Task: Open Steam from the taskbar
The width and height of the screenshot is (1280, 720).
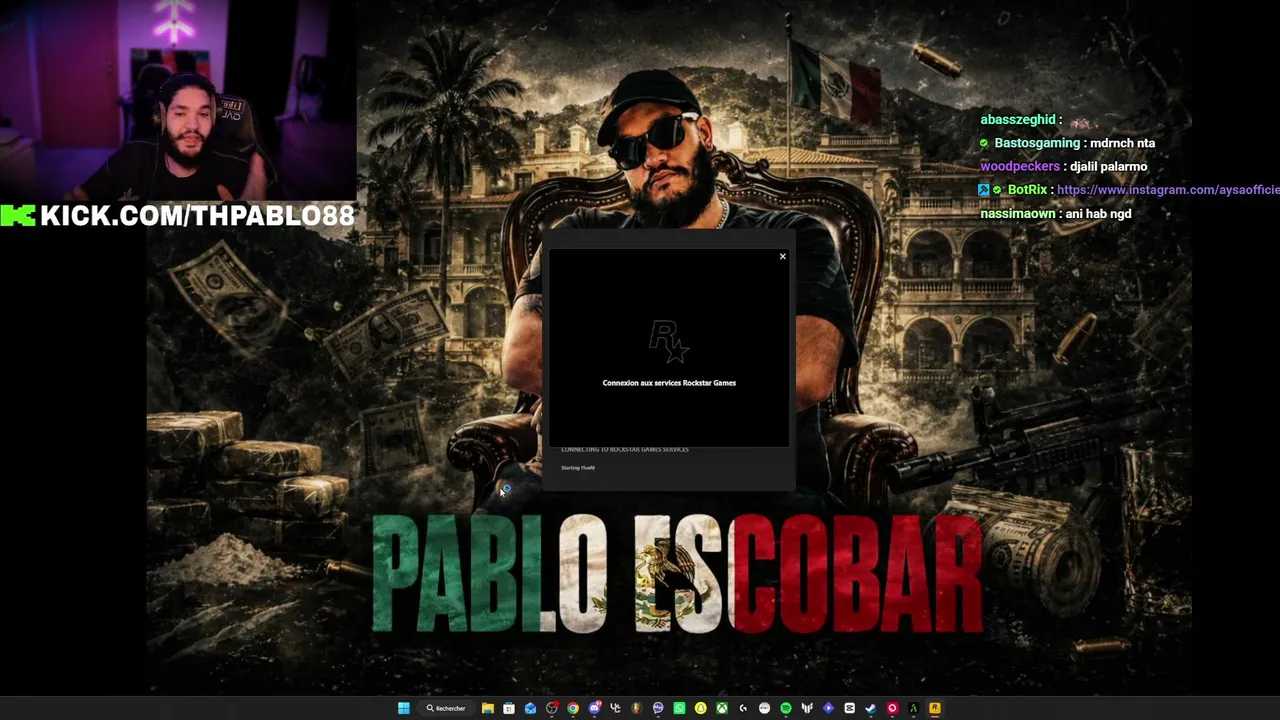Action: 870,708
